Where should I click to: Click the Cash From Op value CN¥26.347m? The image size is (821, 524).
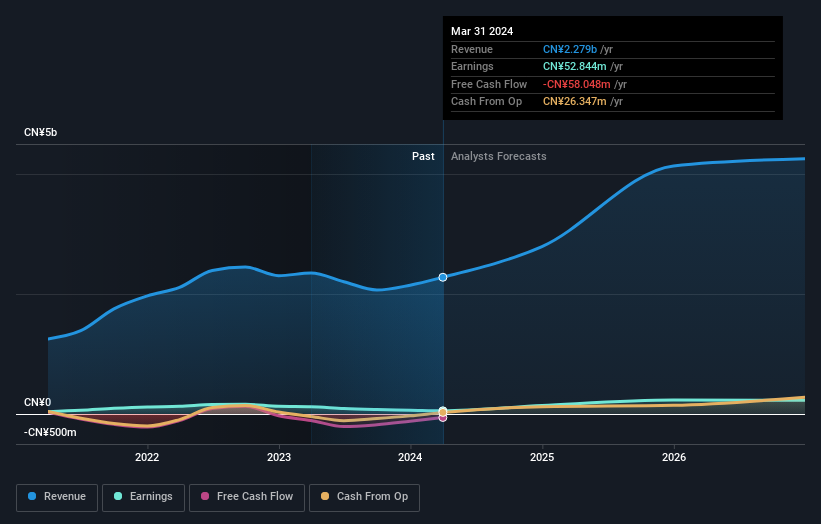point(574,102)
